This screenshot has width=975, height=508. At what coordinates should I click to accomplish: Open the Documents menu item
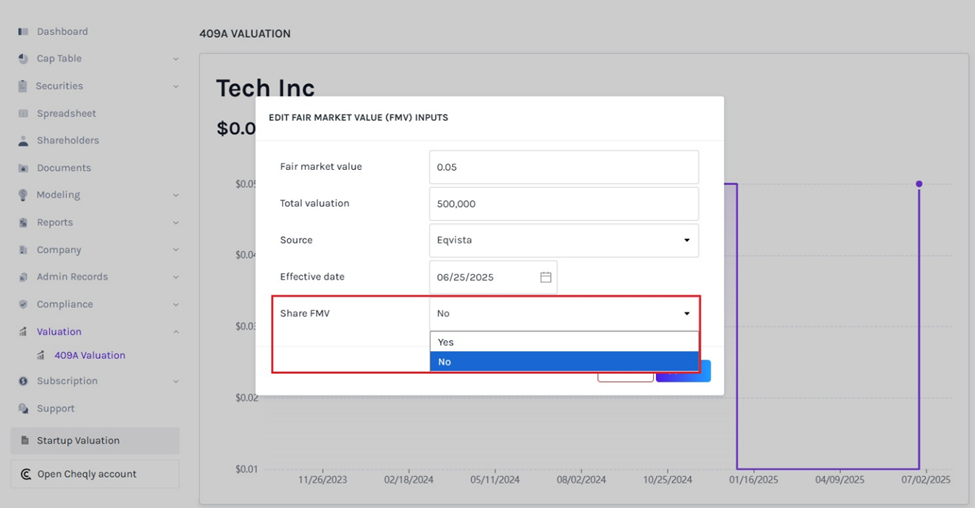click(x=64, y=168)
